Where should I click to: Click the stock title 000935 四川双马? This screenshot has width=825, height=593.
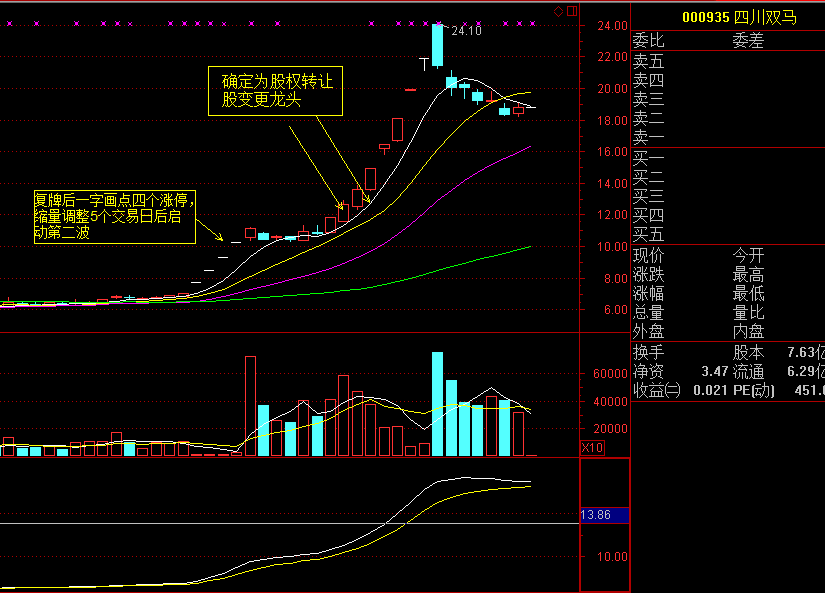click(739, 17)
